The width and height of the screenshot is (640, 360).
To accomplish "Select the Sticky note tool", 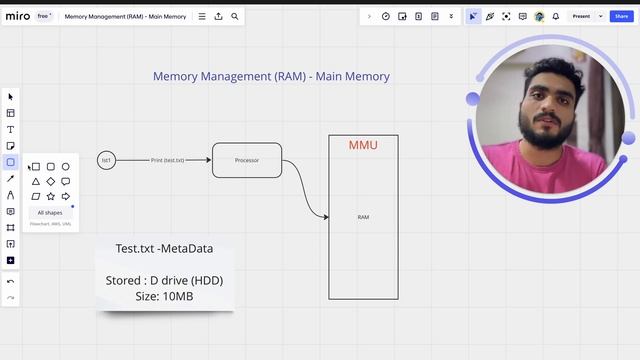I will click(x=11, y=146).
